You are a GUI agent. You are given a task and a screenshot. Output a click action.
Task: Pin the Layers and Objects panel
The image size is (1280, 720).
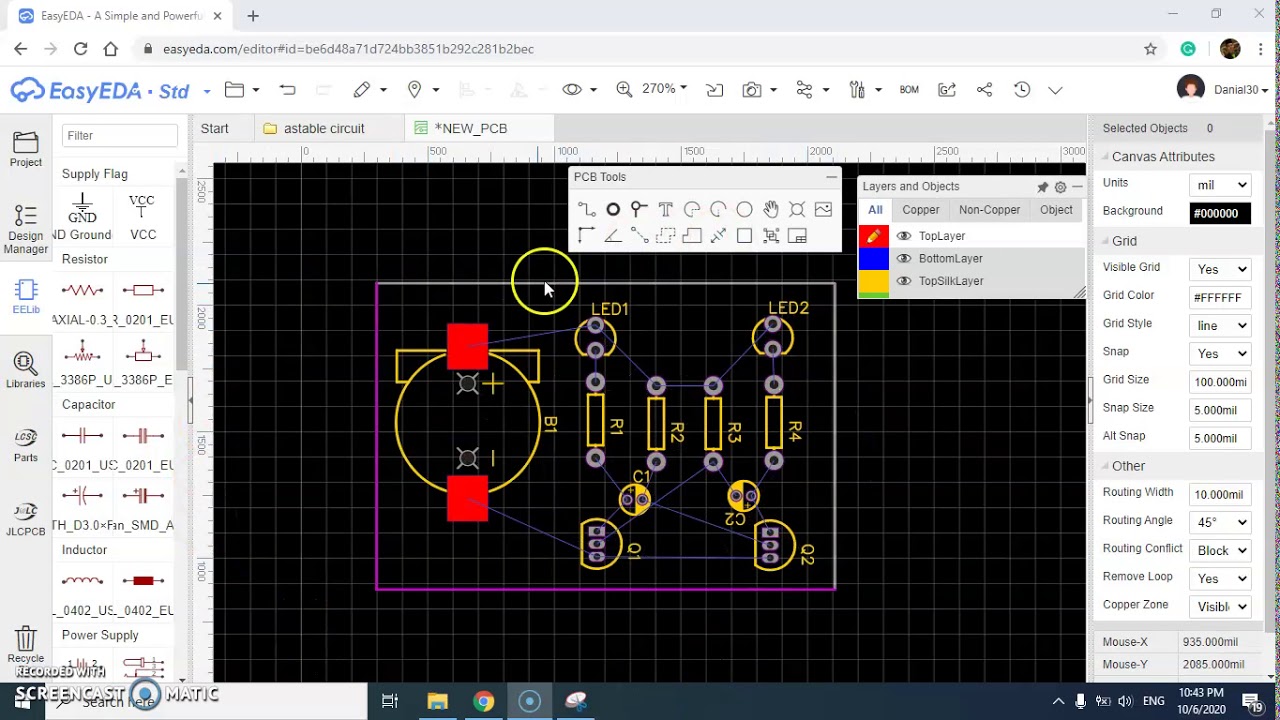pos(1043,187)
